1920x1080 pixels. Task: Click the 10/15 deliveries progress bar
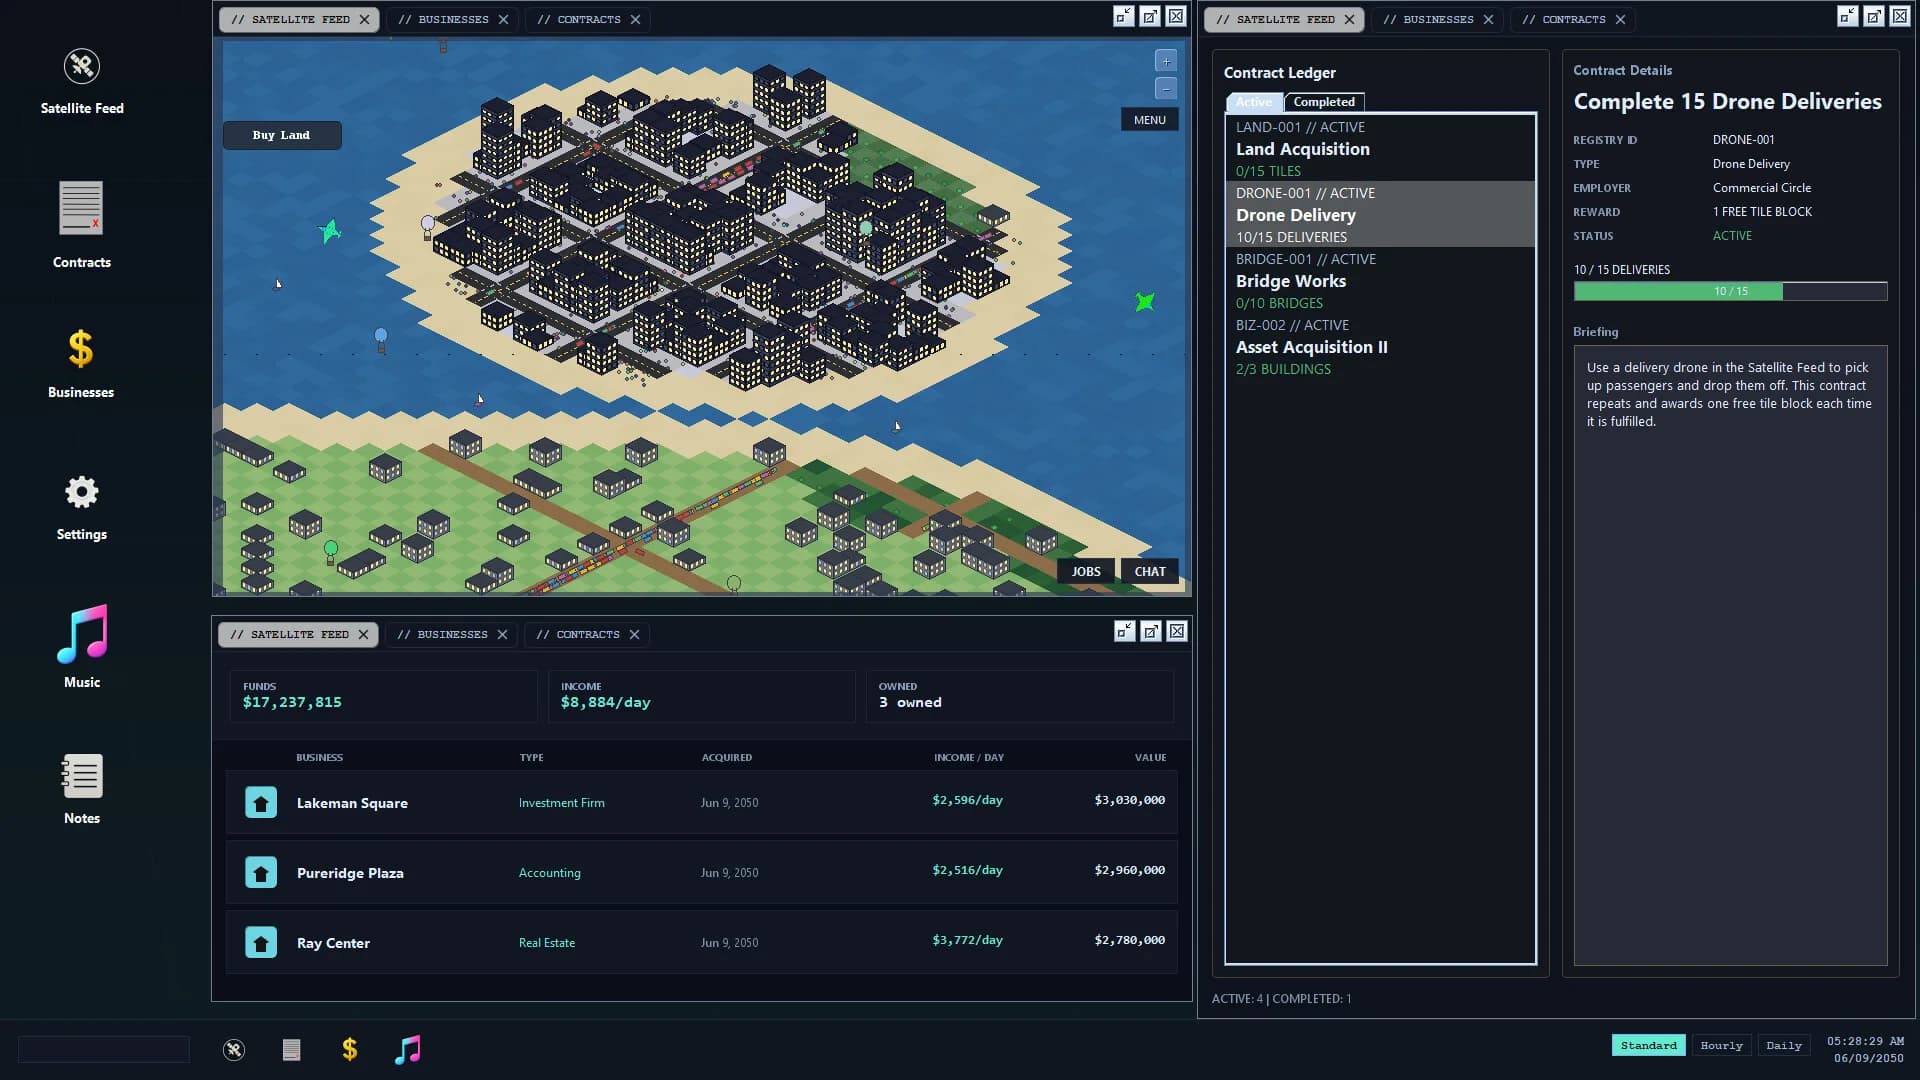click(x=1730, y=291)
